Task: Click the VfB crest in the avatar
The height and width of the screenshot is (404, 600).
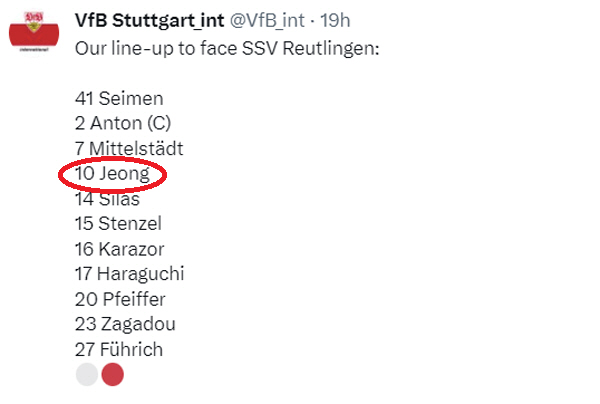Action: 34,22
